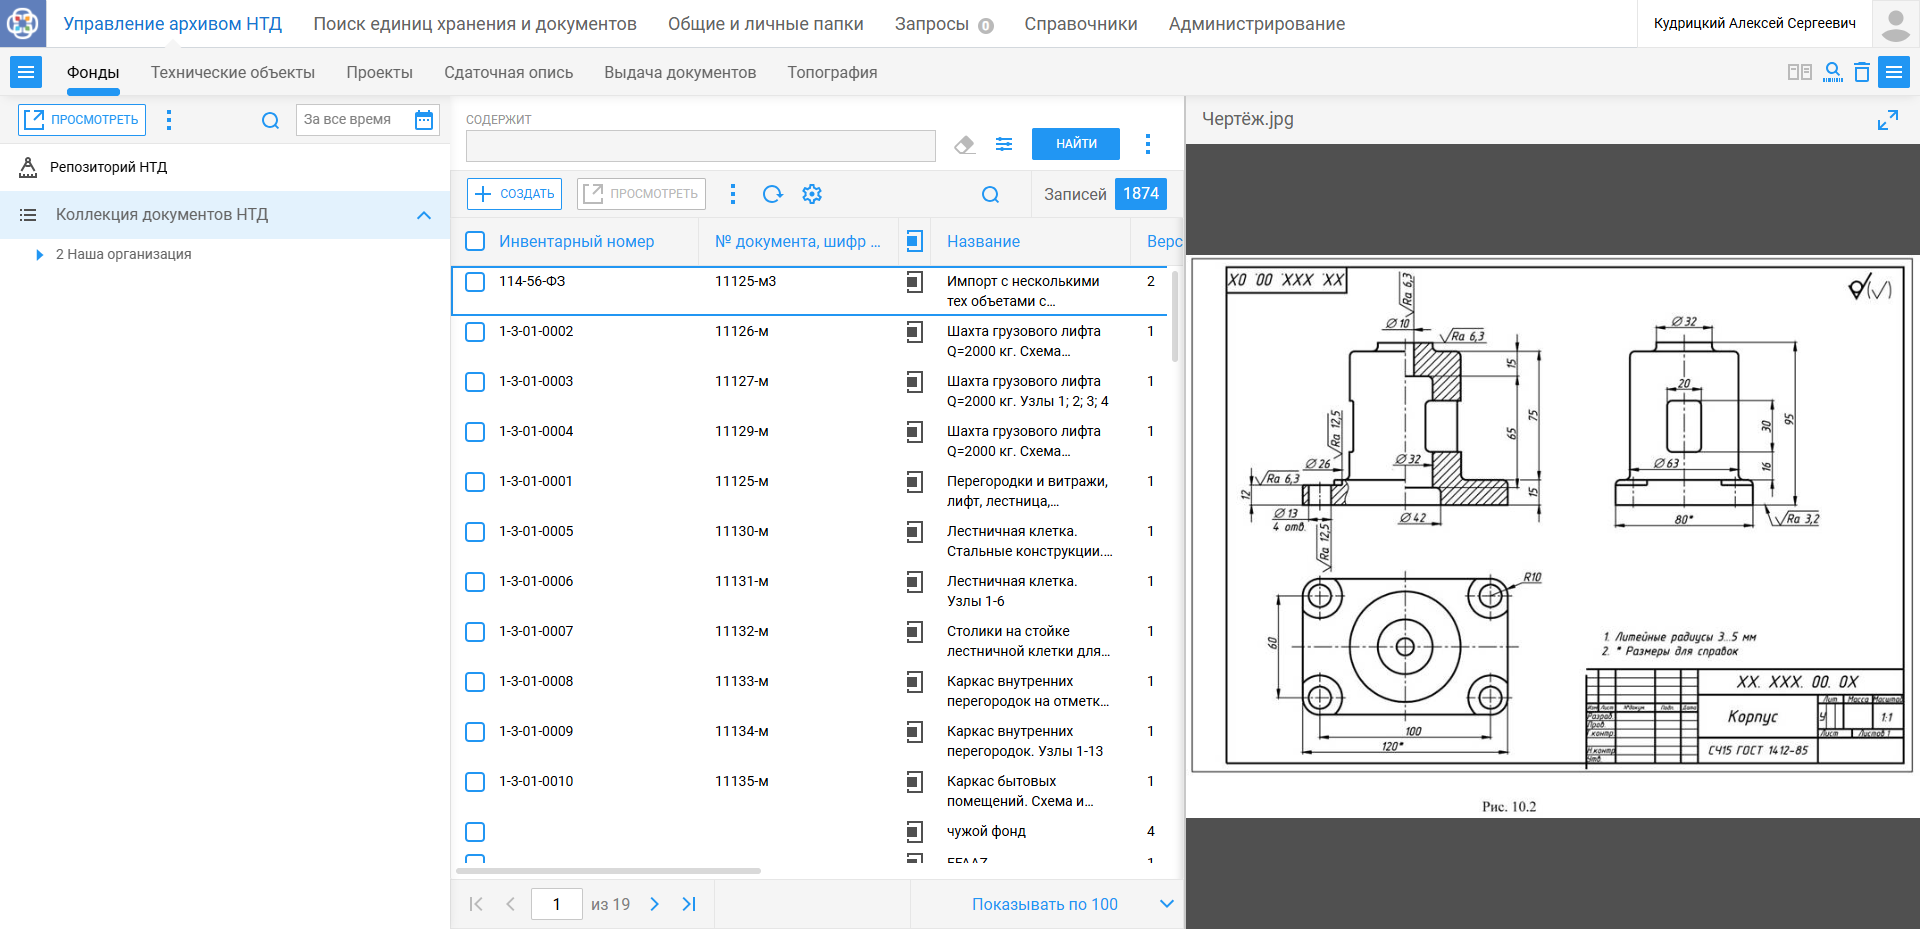Screen dimensions: 1920x929
Task: Check the row 1-3-01-0006 checkbox
Action: coord(475,582)
